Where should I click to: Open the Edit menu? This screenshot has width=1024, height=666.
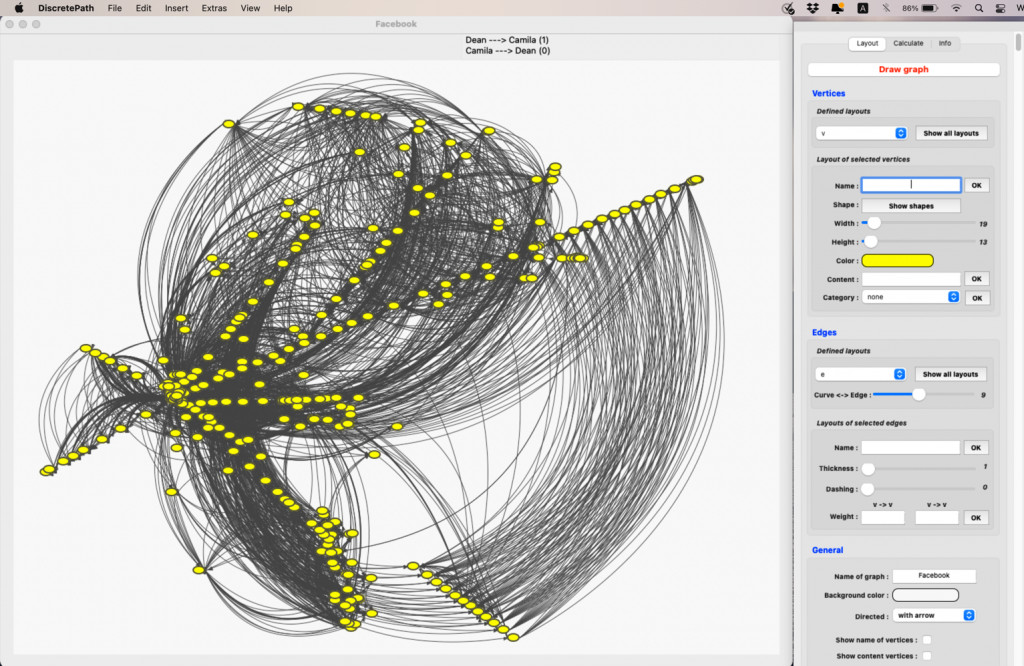[x=144, y=8]
